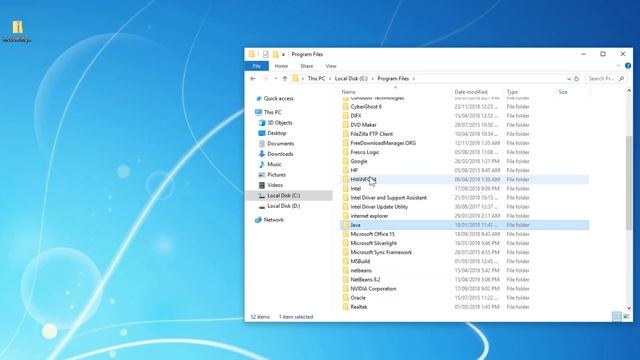This screenshot has width=640, height=360.
Task: Select the DIFX folder
Action: [x=464, y=116]
